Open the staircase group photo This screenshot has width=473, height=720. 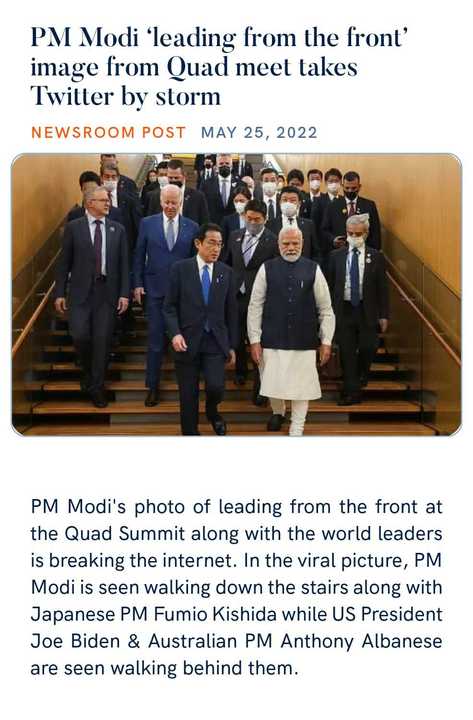[x=236, y=294]
